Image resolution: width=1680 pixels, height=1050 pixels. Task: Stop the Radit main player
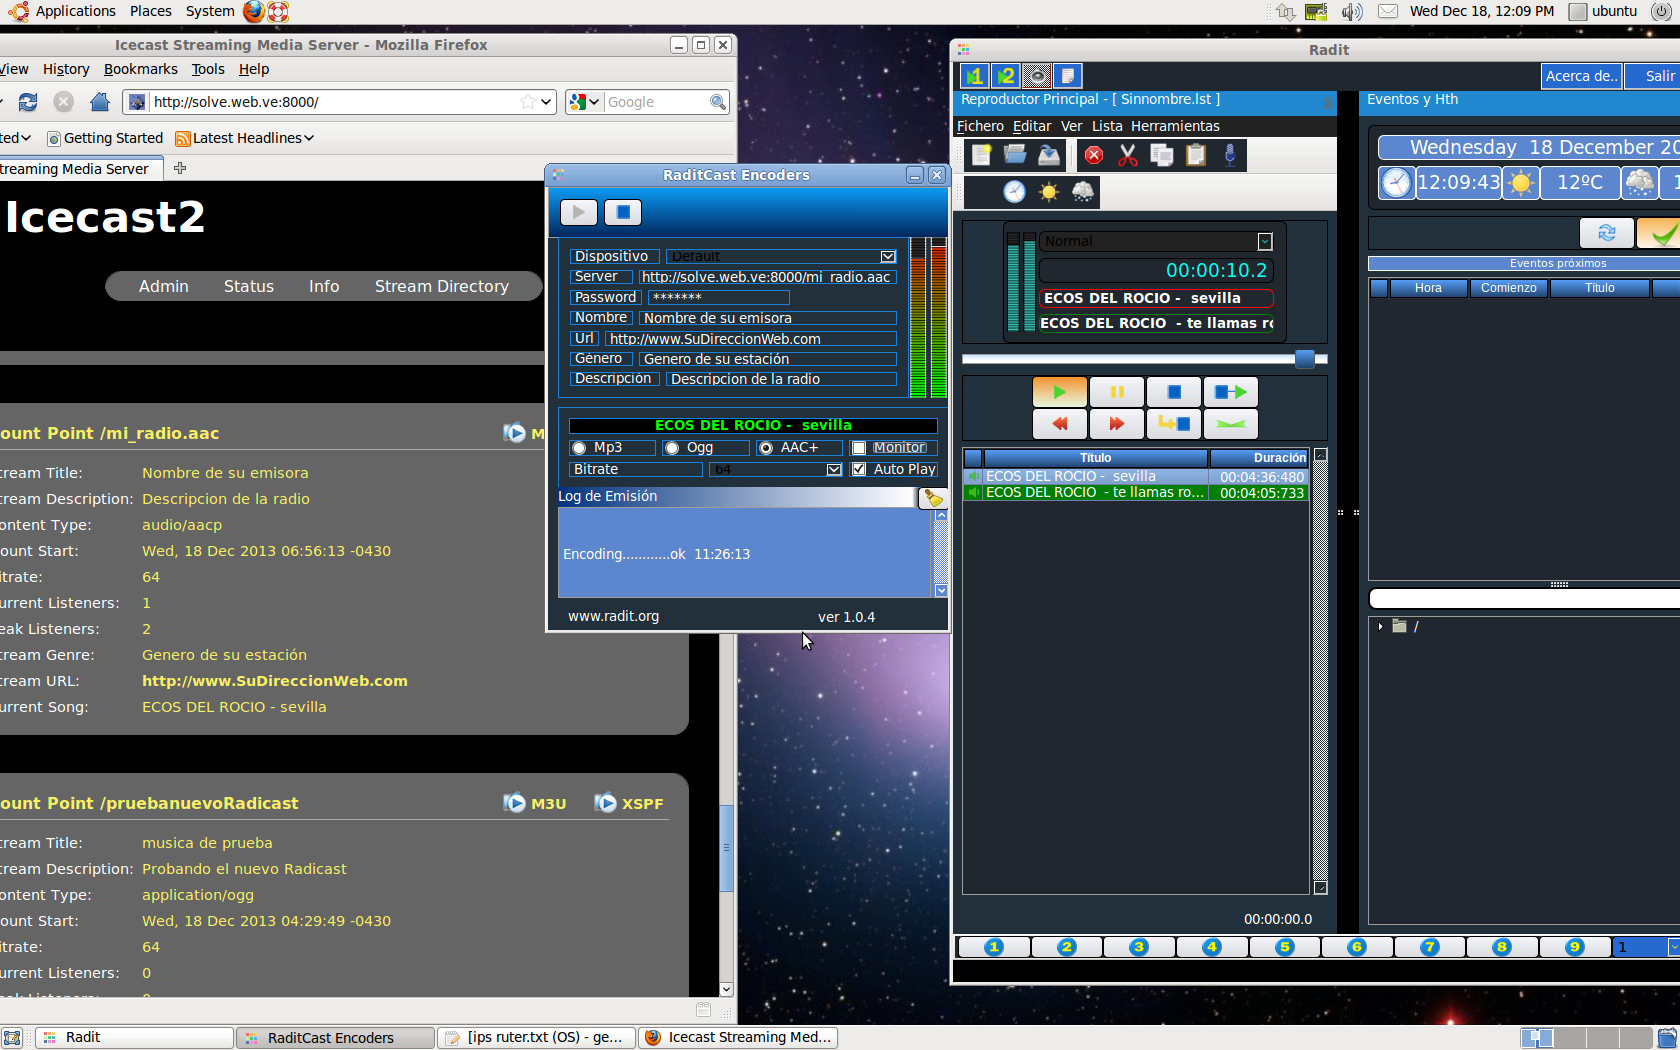tap(1174, 392)
